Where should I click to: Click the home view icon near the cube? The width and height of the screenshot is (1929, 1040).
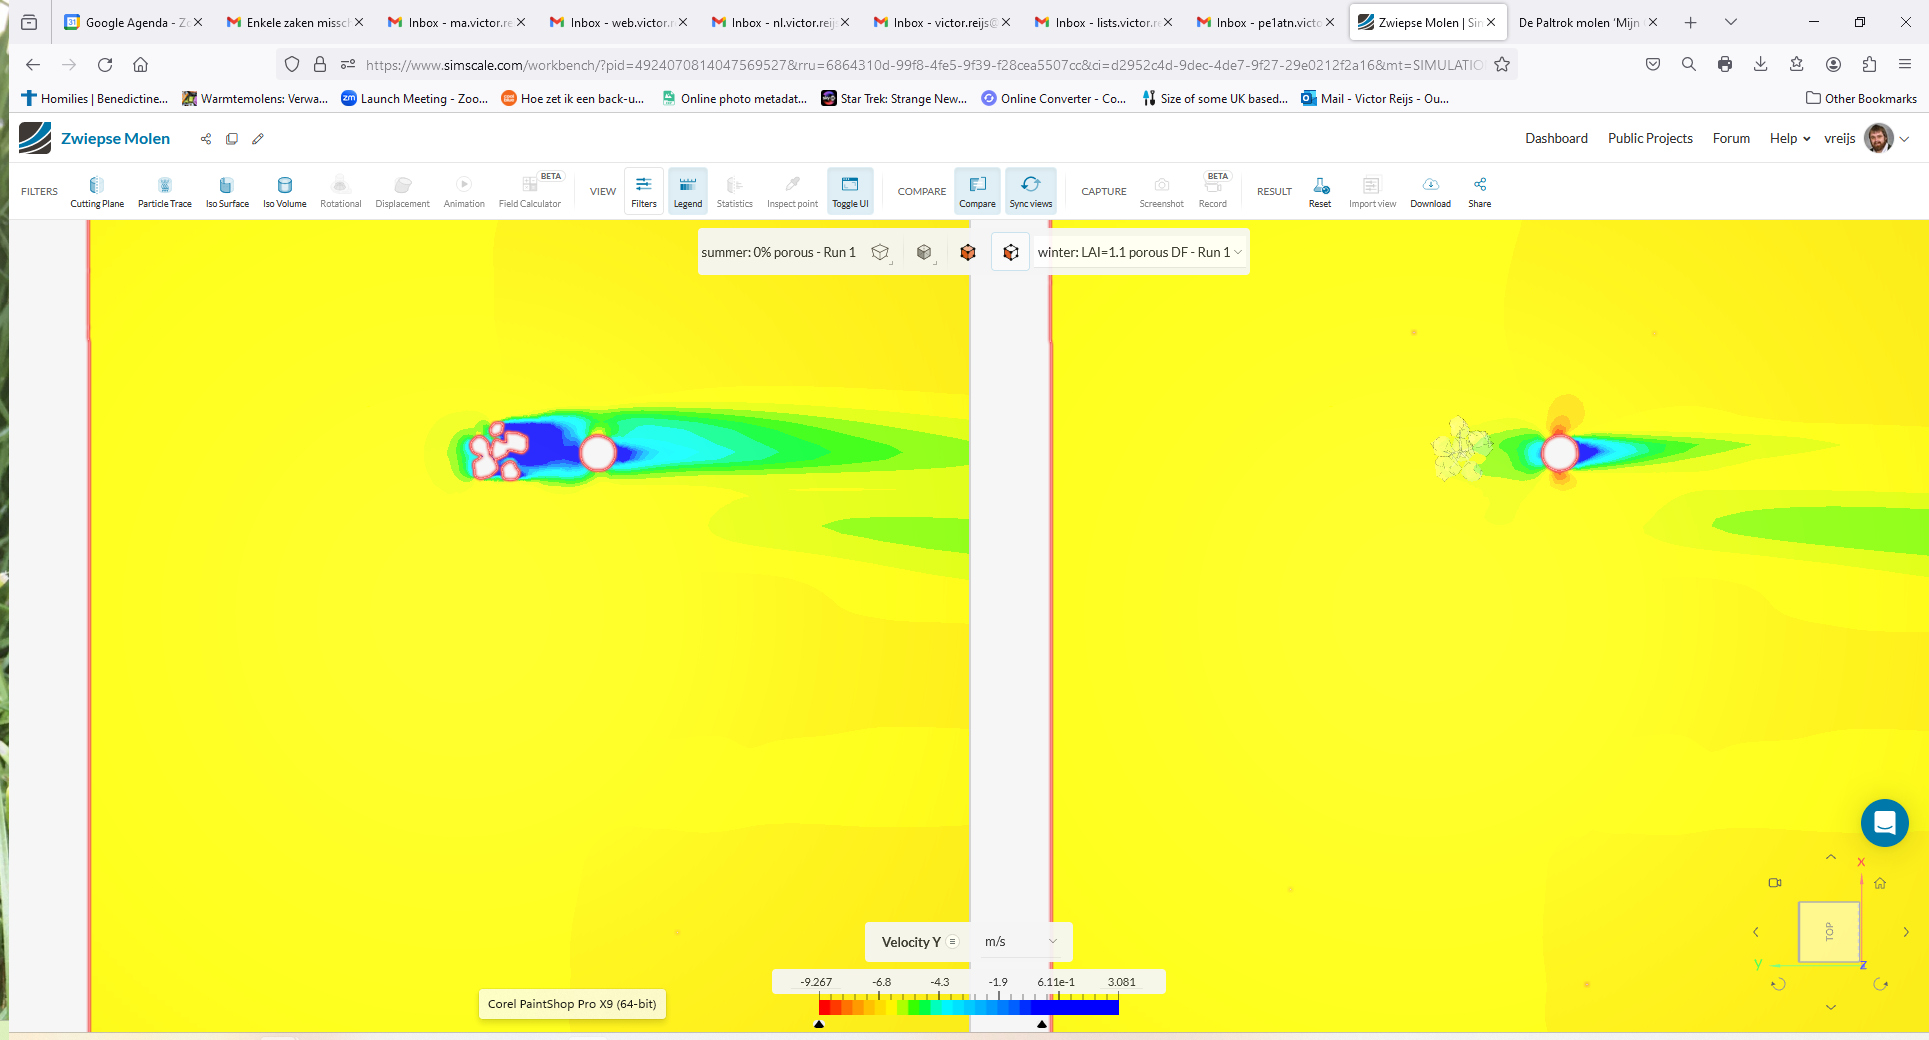click(x=1880, y=883)
